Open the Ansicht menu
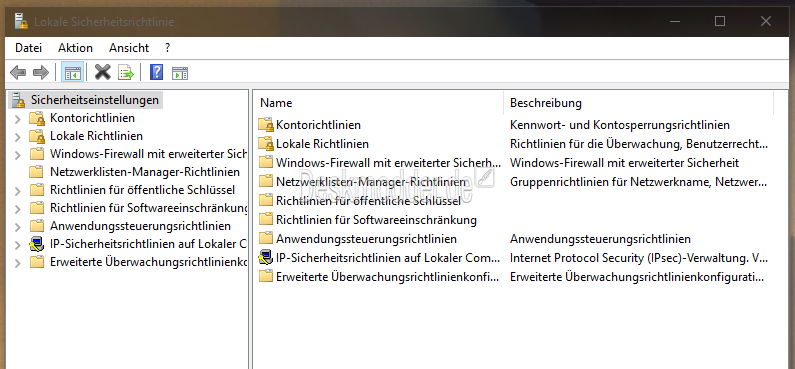Image resolution: width=795 pixels, height=369 pixels. [x=129, y=48]
